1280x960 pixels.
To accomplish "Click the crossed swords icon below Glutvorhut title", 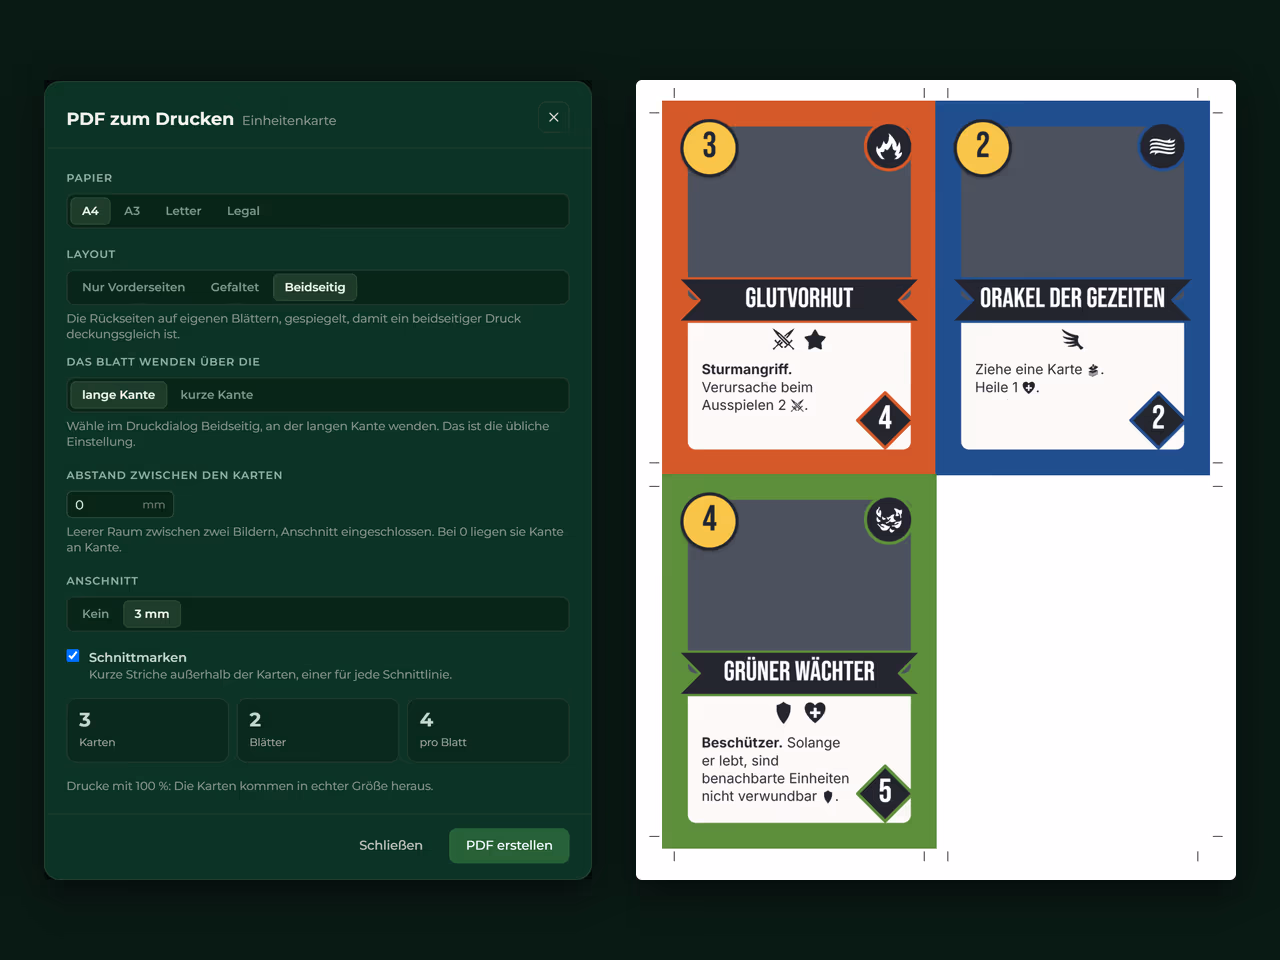I will tap(784, 340).
